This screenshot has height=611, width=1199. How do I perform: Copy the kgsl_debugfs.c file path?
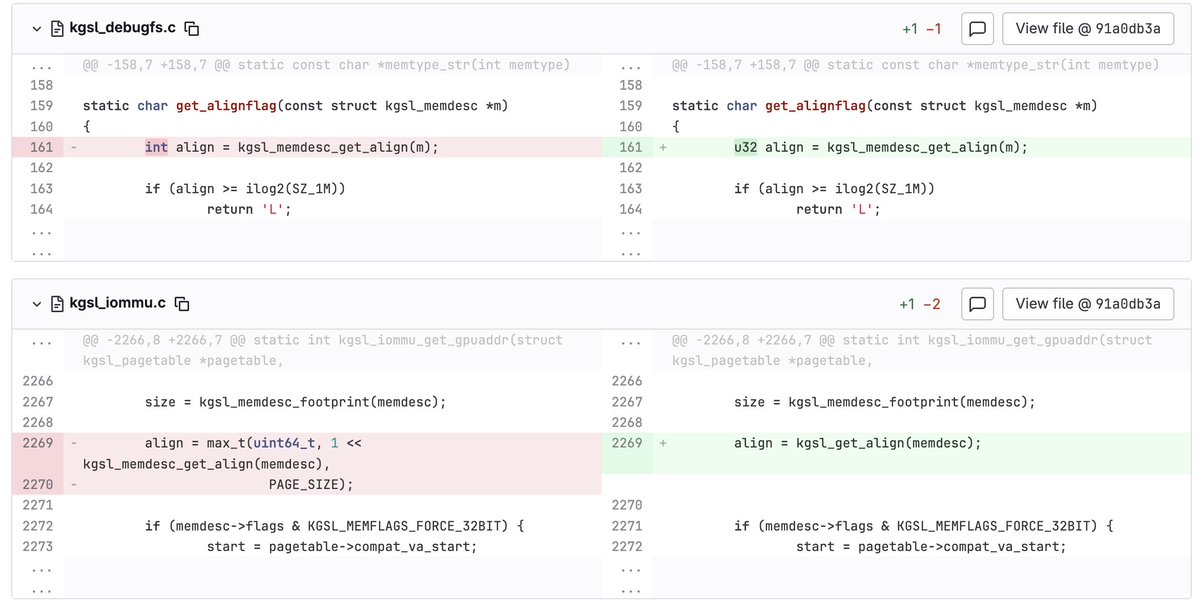pyautogui.click(x=192, y=29)
